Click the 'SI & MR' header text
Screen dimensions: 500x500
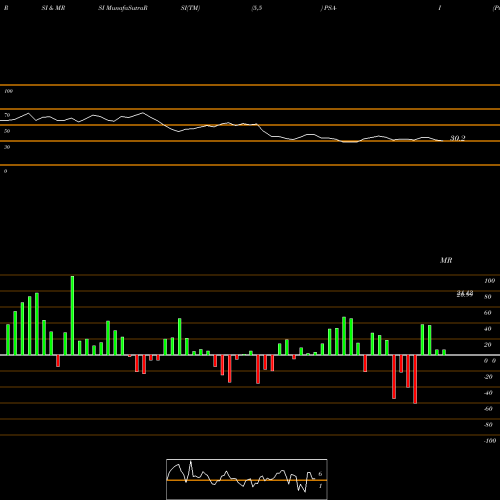[53, 8]
